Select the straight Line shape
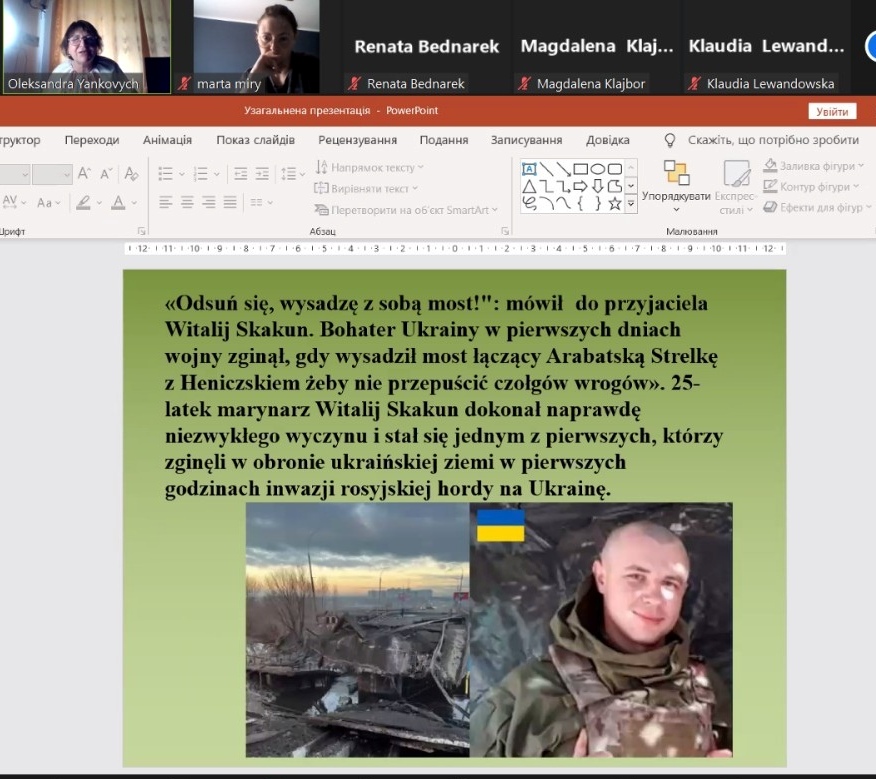The height and width of the screenshot is (779, 876). coord(546,169)
